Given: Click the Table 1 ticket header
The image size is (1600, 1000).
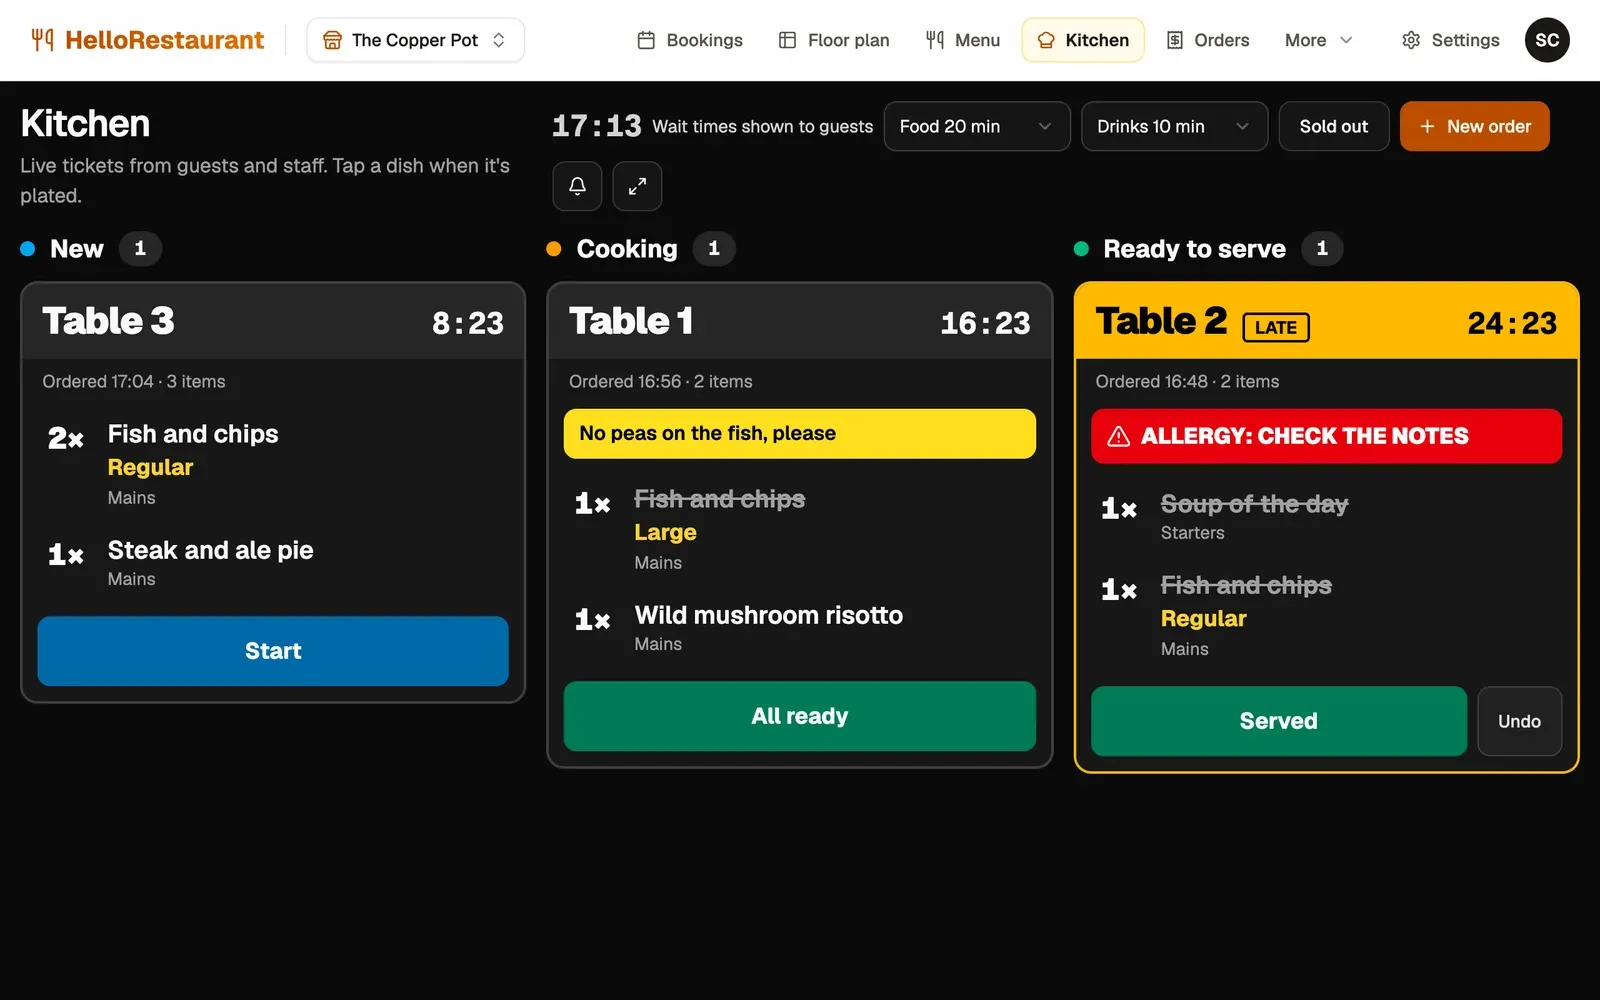Looking at the screenshot, I should click(x=800, y=322).
